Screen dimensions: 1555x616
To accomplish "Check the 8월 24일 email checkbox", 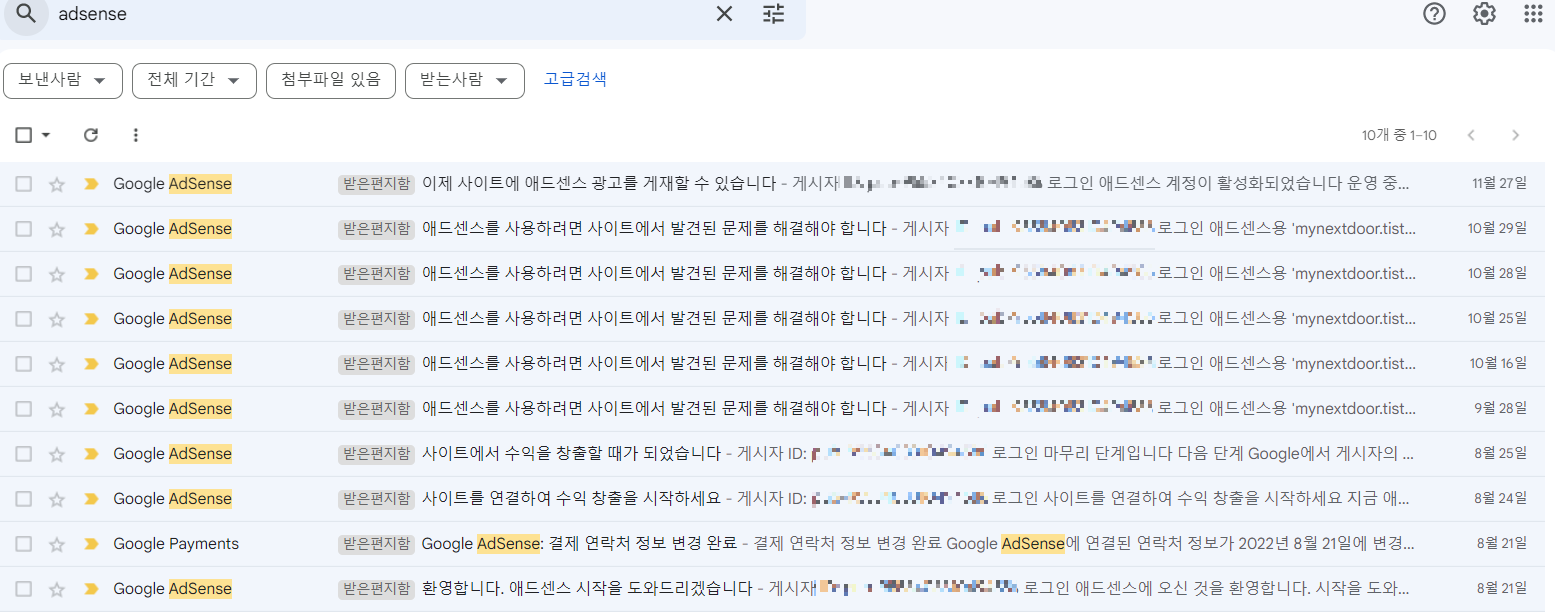I will tap(24, 499).
